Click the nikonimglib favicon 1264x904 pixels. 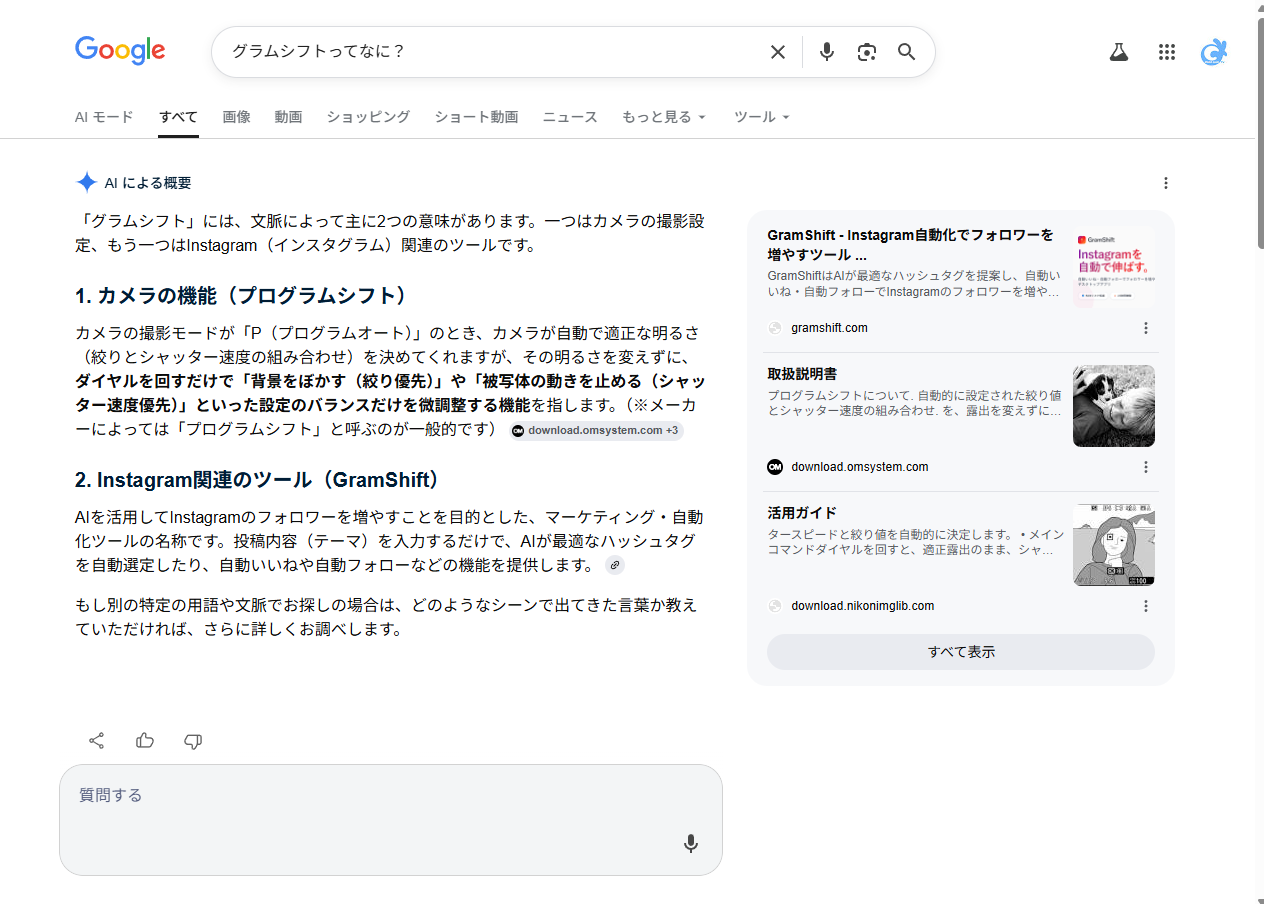coord(775,606)
